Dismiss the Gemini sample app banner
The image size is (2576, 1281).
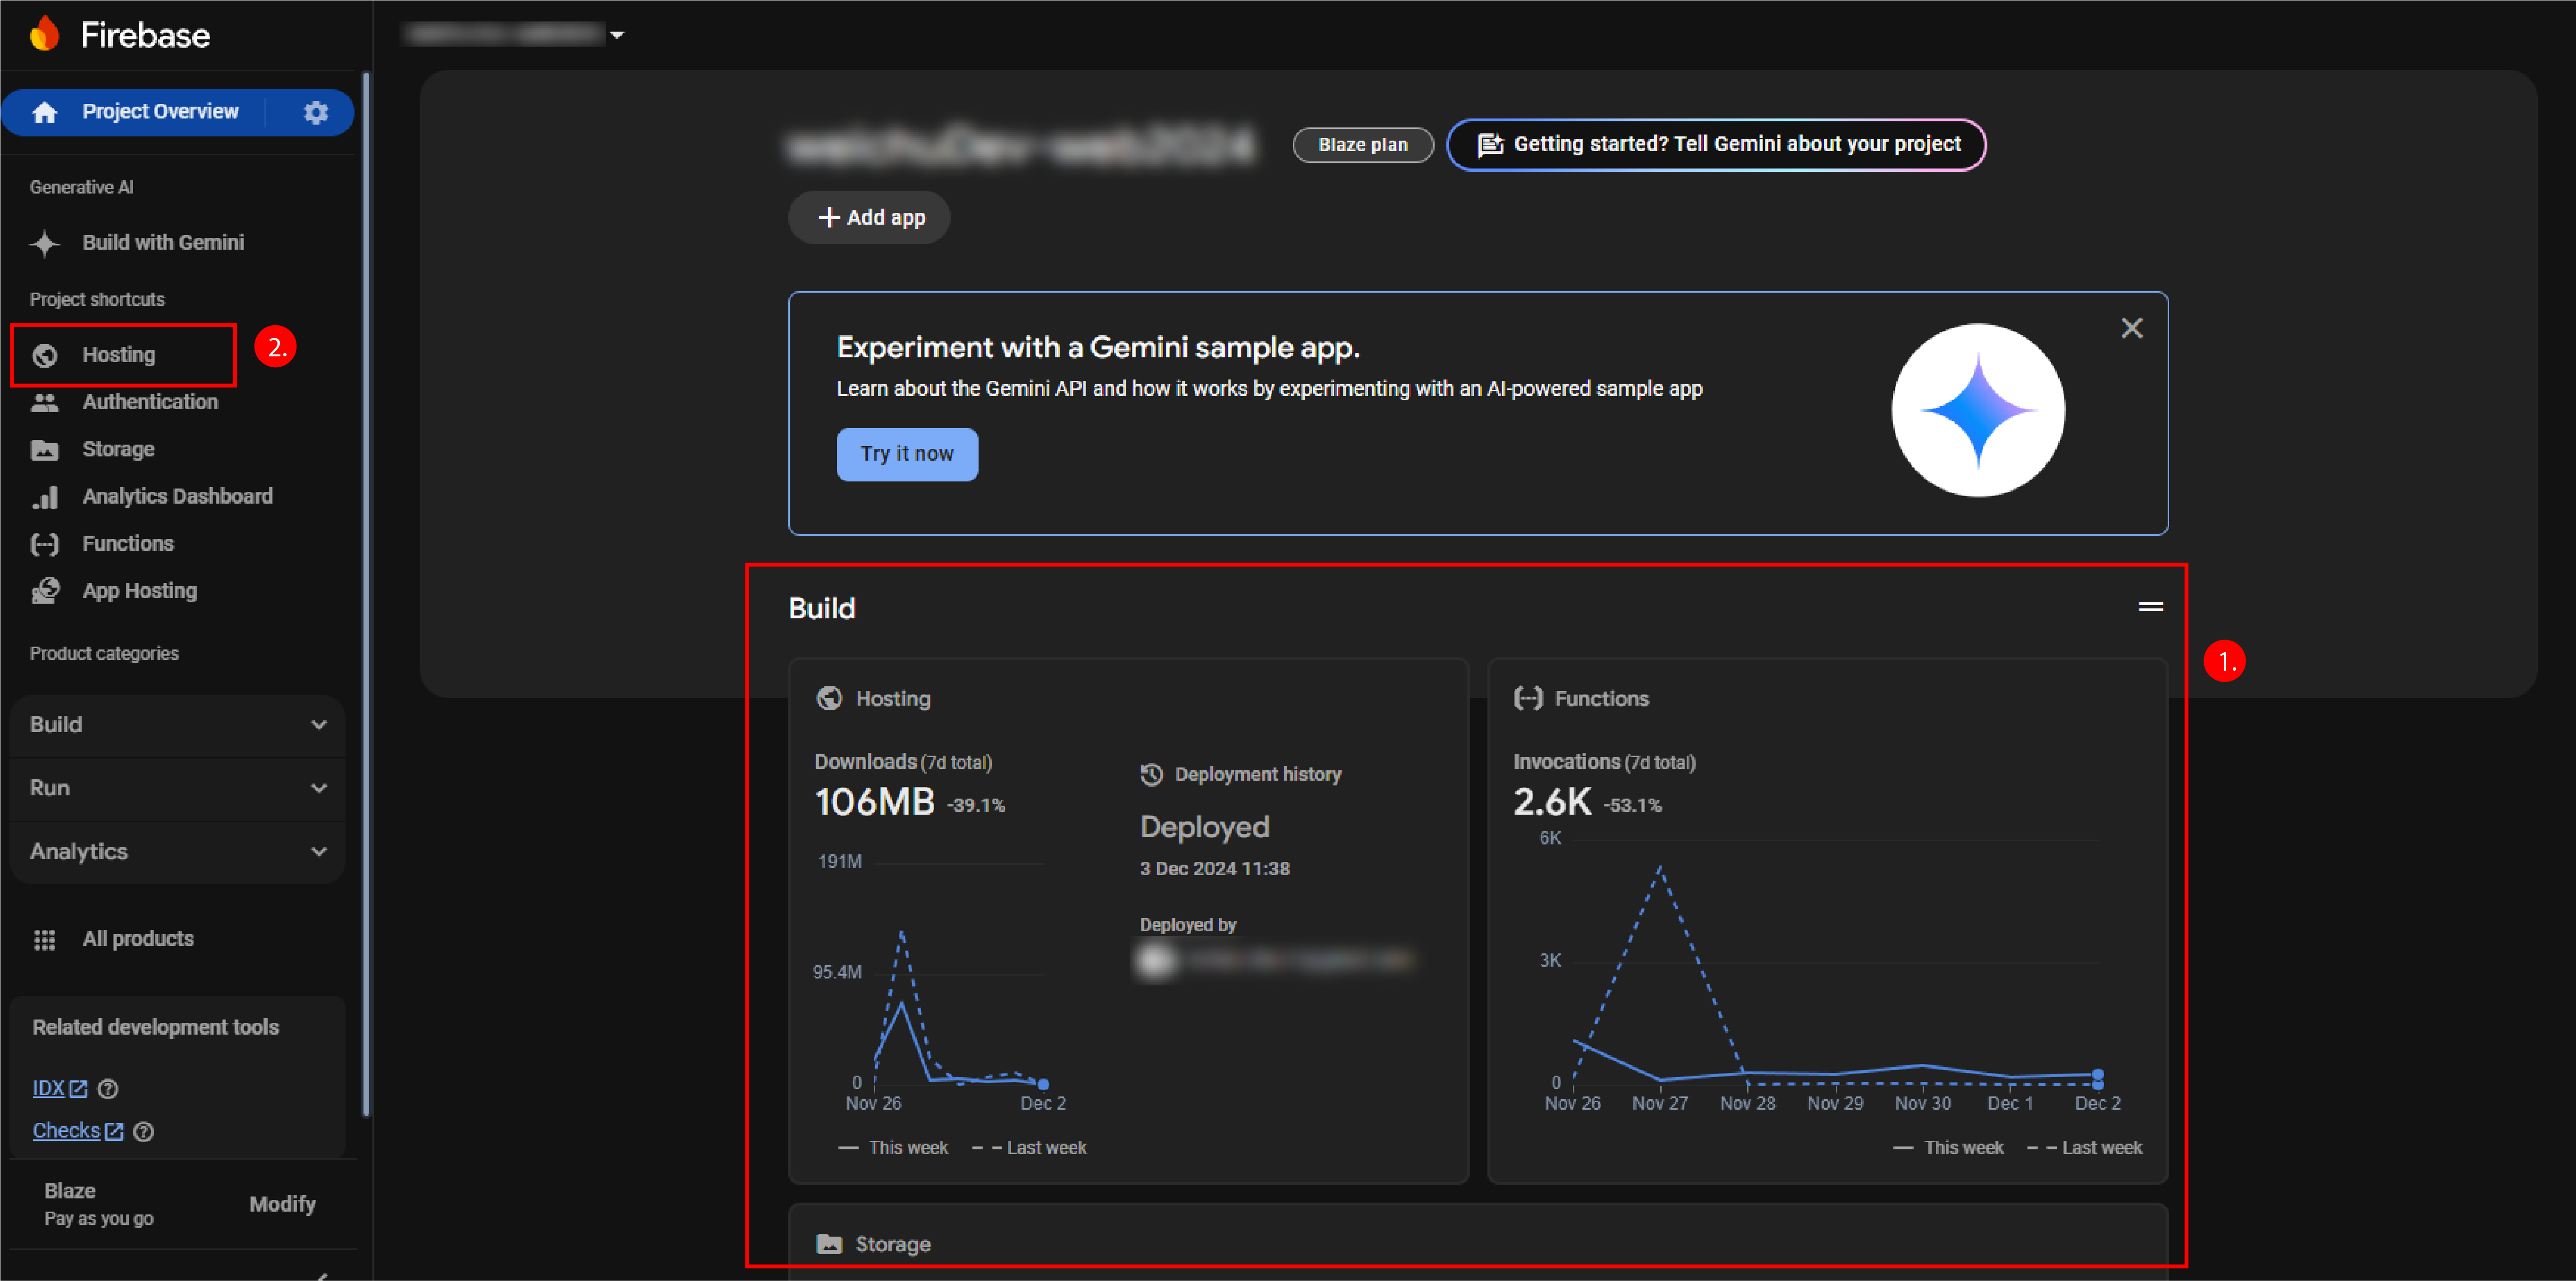coord(2132,328)
